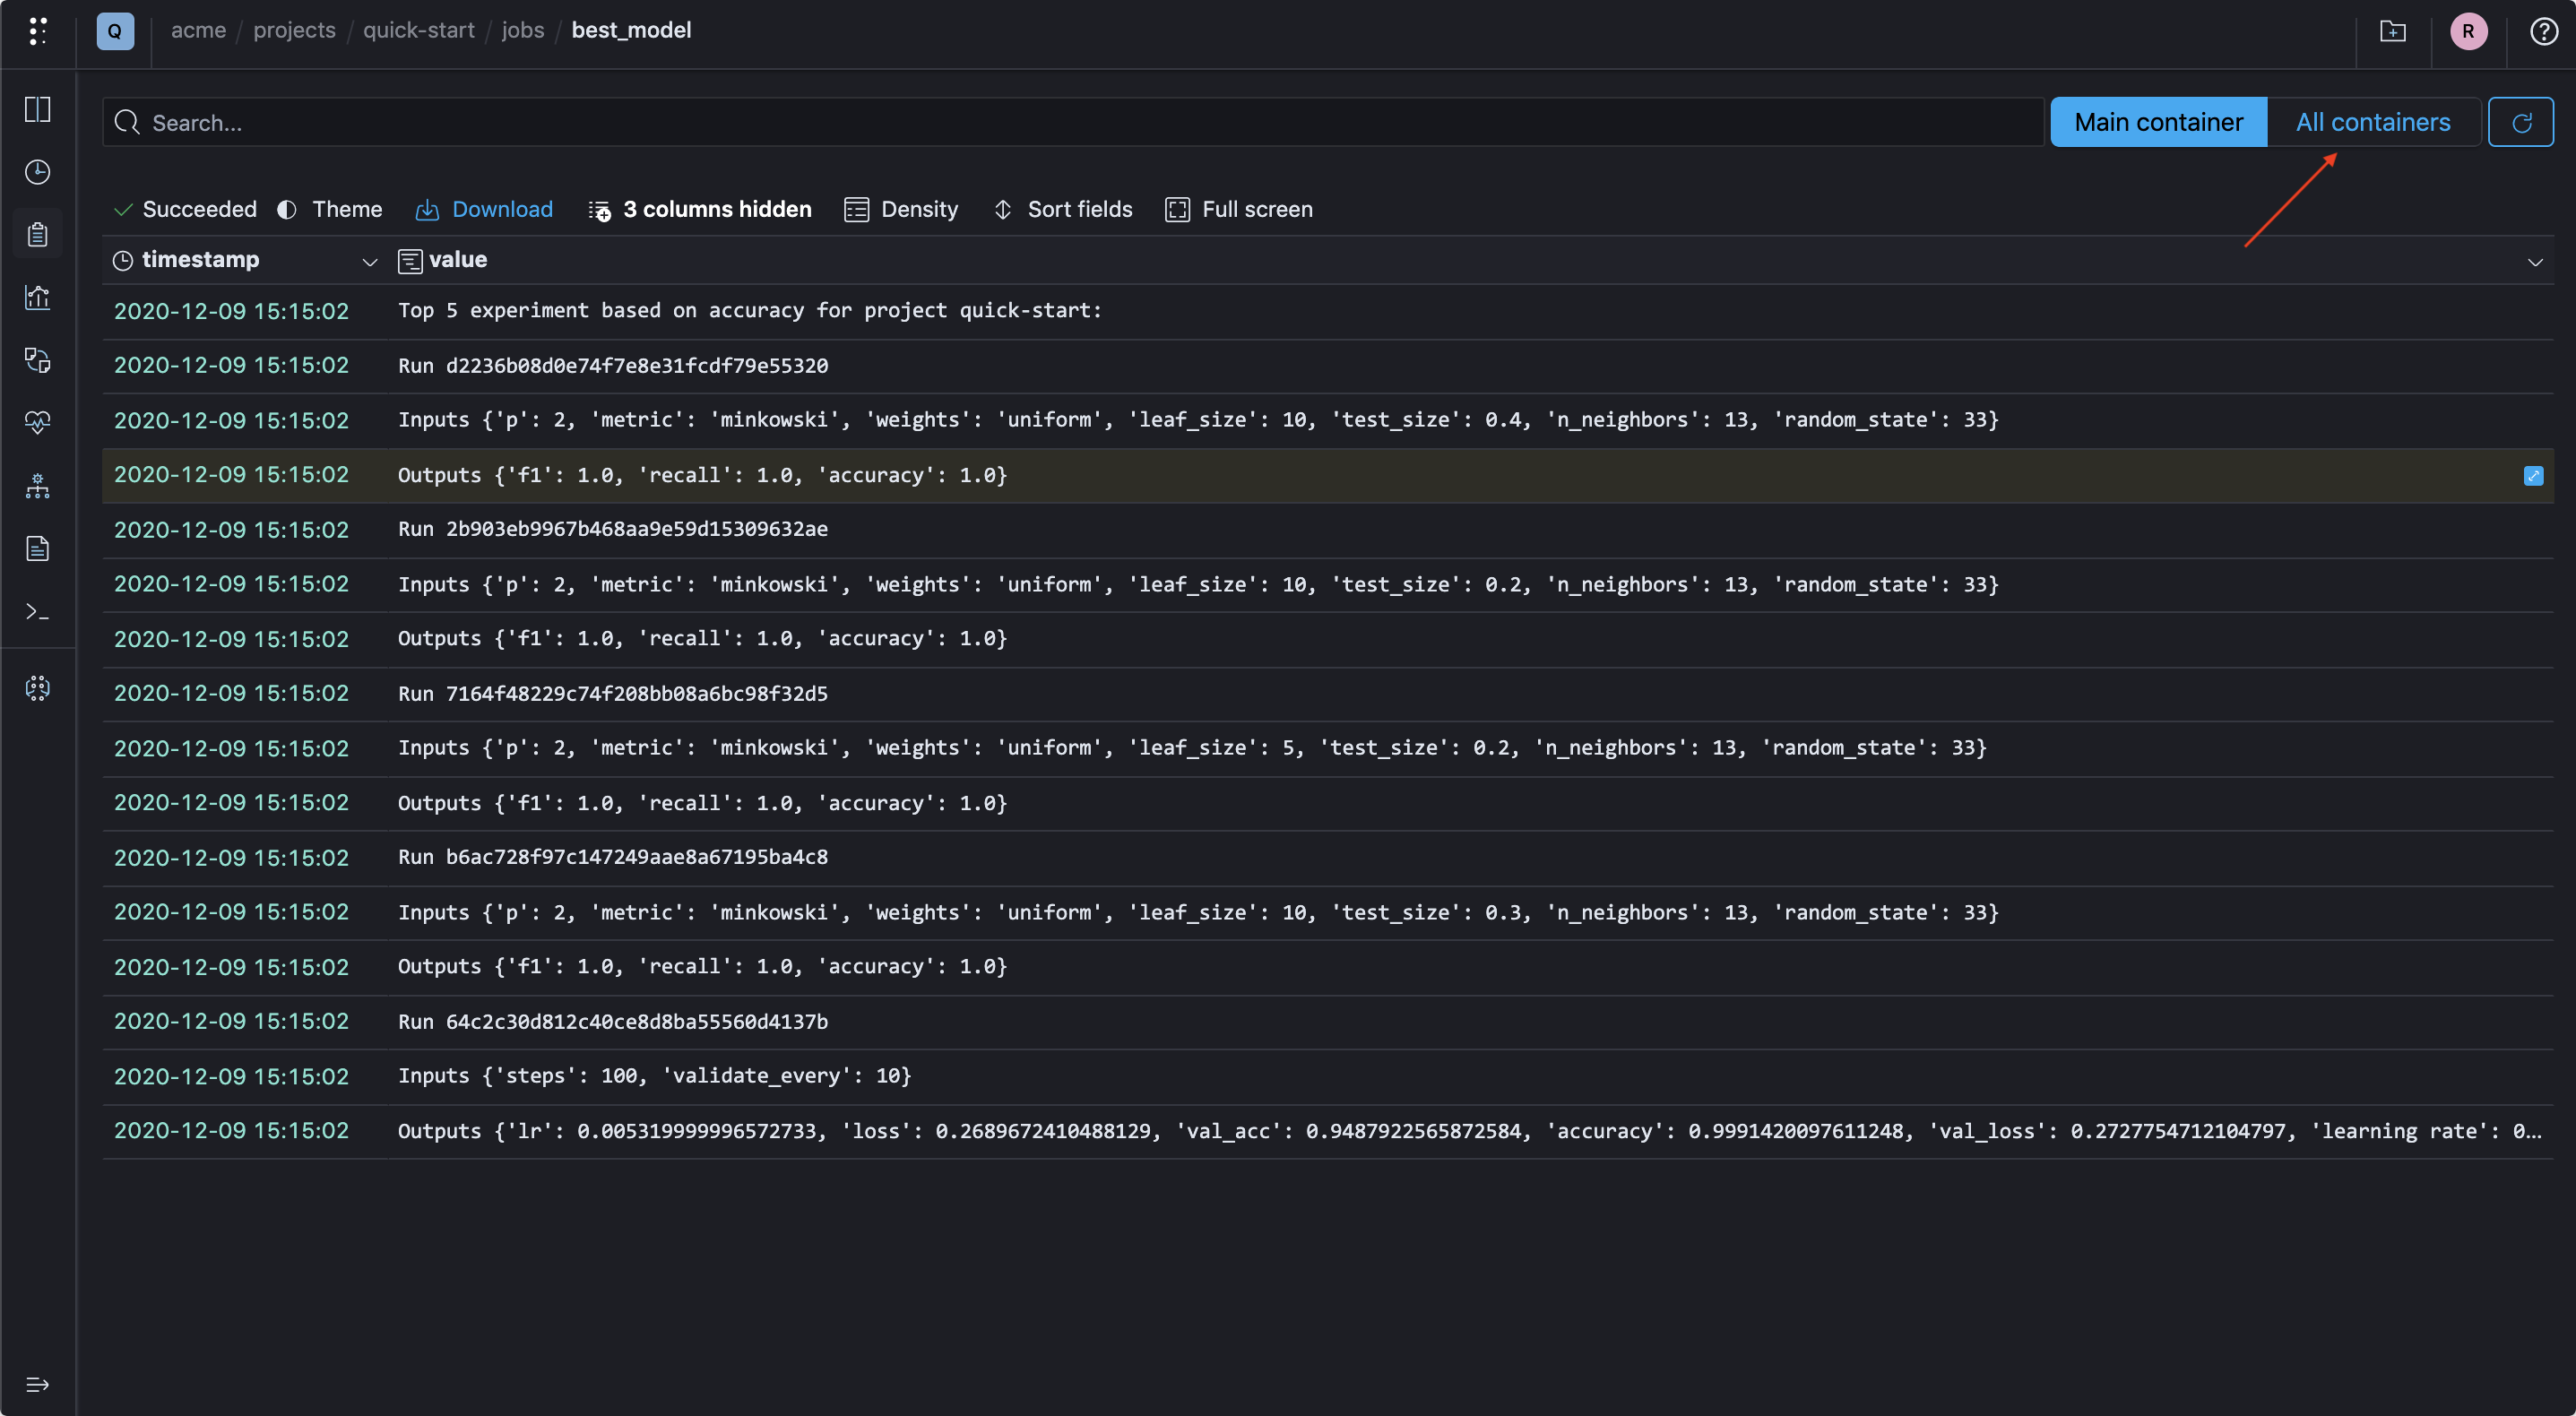The width and height of the screenshot is (2576, 1416).
Task: Select row 'Run d2236b08d0e74f7e8e31fcdf79e55320'
Action: click(1327, 366)
